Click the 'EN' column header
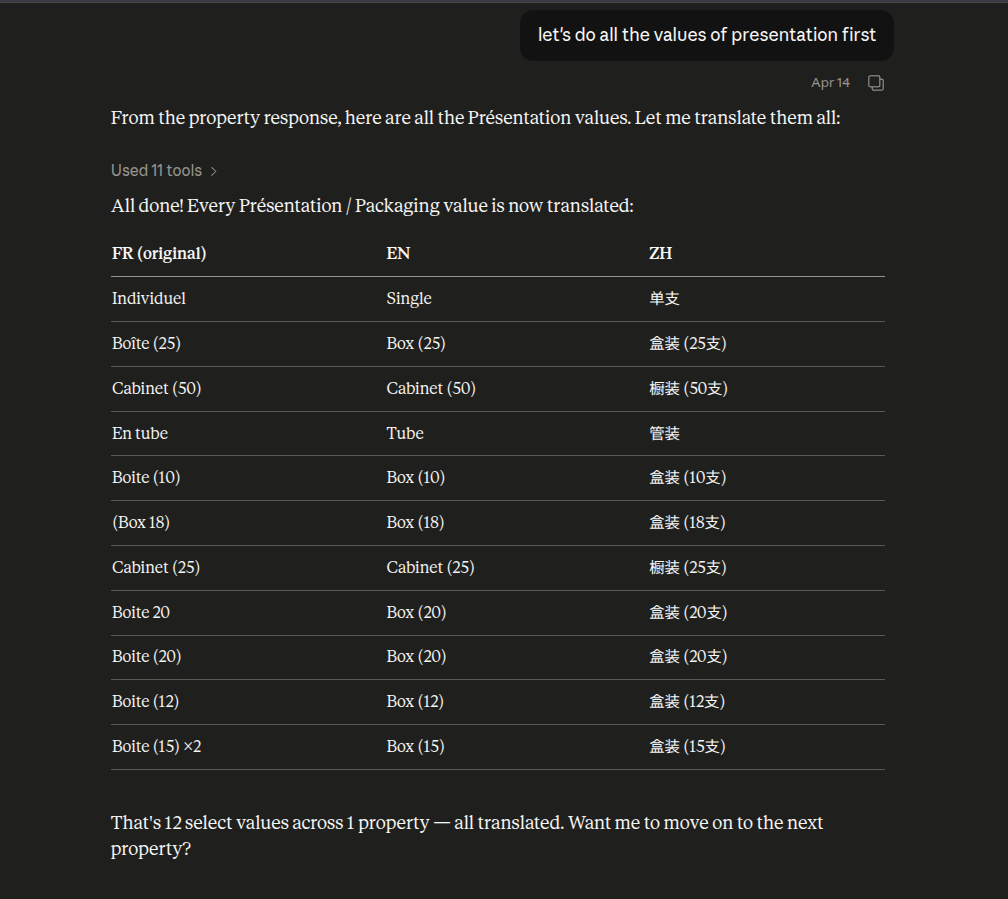 pos(398,254)
